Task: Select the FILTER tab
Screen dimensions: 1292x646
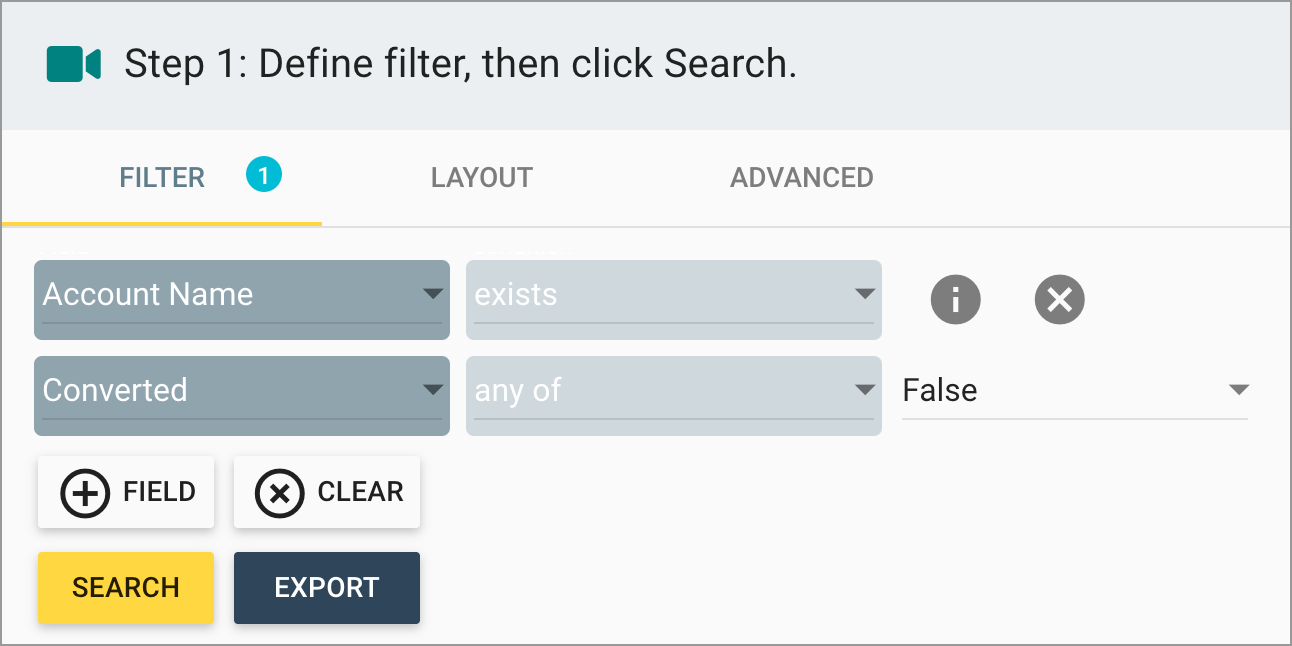Action: (162, 177)
